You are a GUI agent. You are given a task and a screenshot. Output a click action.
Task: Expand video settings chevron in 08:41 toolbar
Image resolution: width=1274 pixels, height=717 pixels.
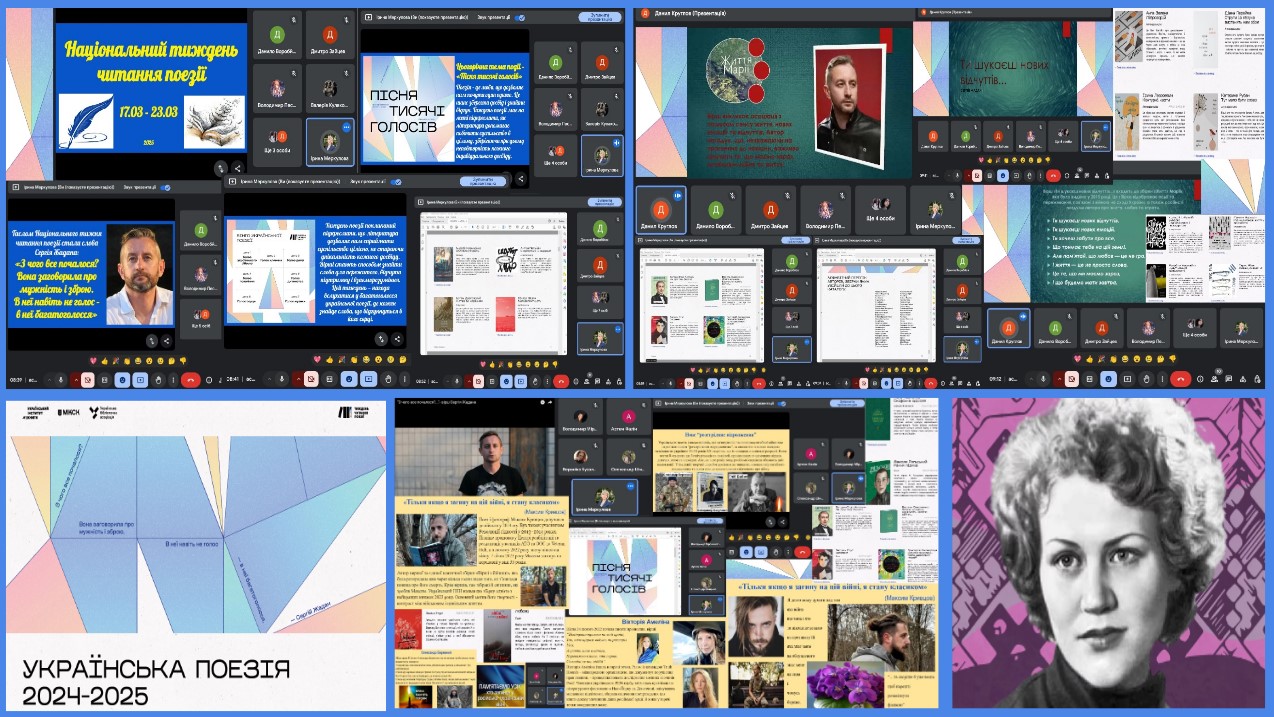(298, 380)
